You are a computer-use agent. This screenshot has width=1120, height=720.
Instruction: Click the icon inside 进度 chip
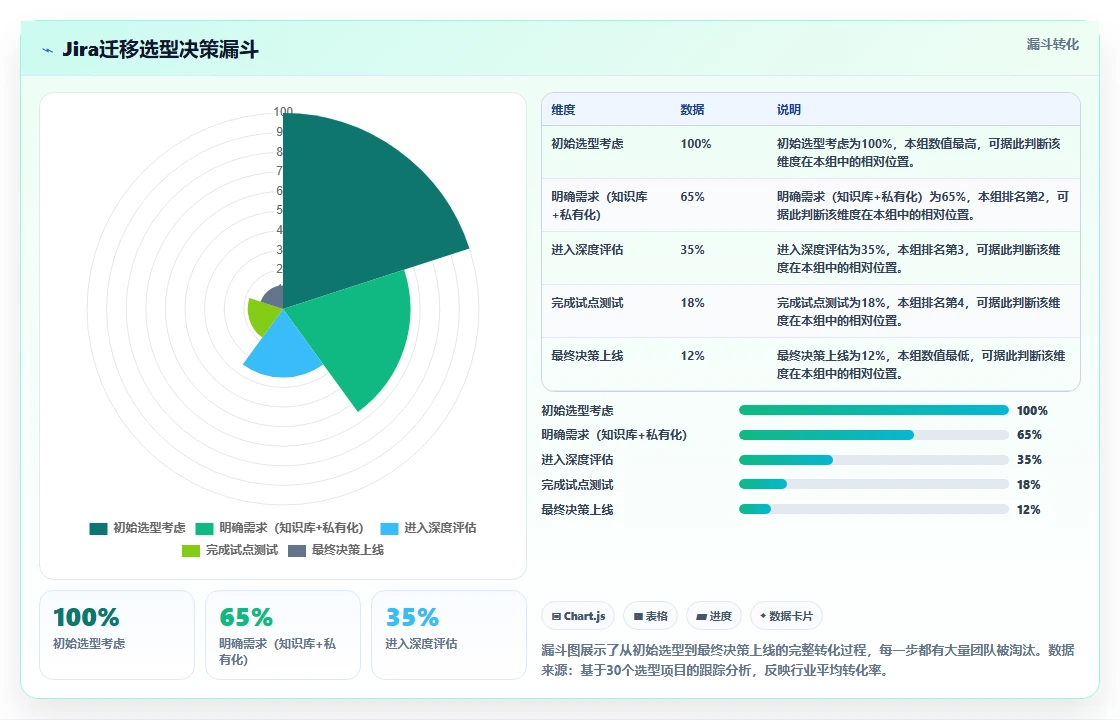coord(701,616)
